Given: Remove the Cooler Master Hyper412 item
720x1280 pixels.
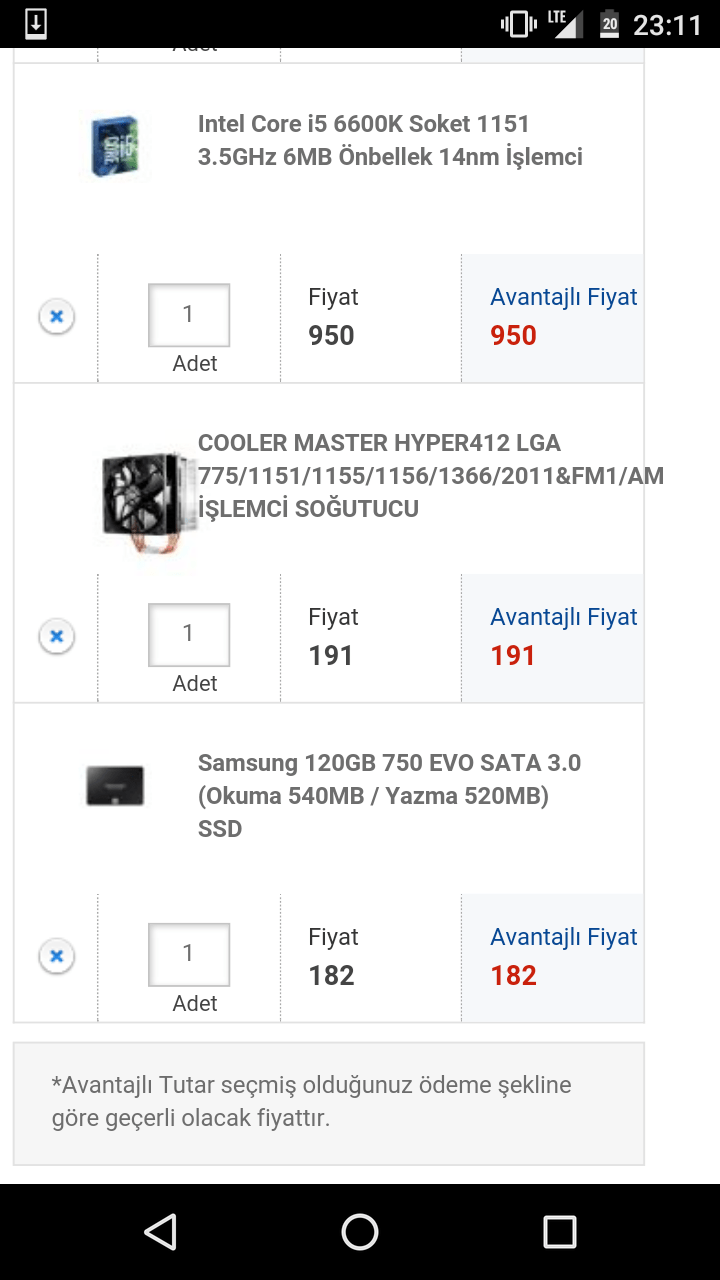Looking at the screenshot, I should coord(57,636).
